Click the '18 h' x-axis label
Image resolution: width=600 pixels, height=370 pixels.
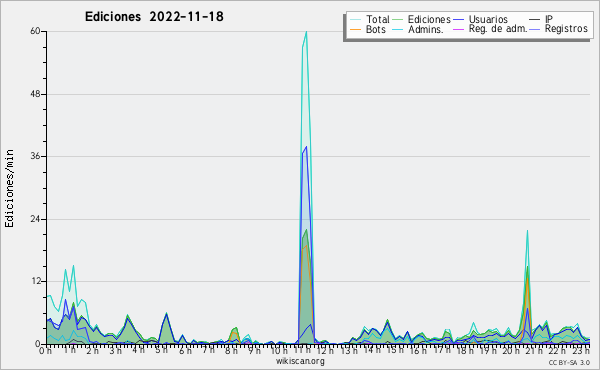465,350
